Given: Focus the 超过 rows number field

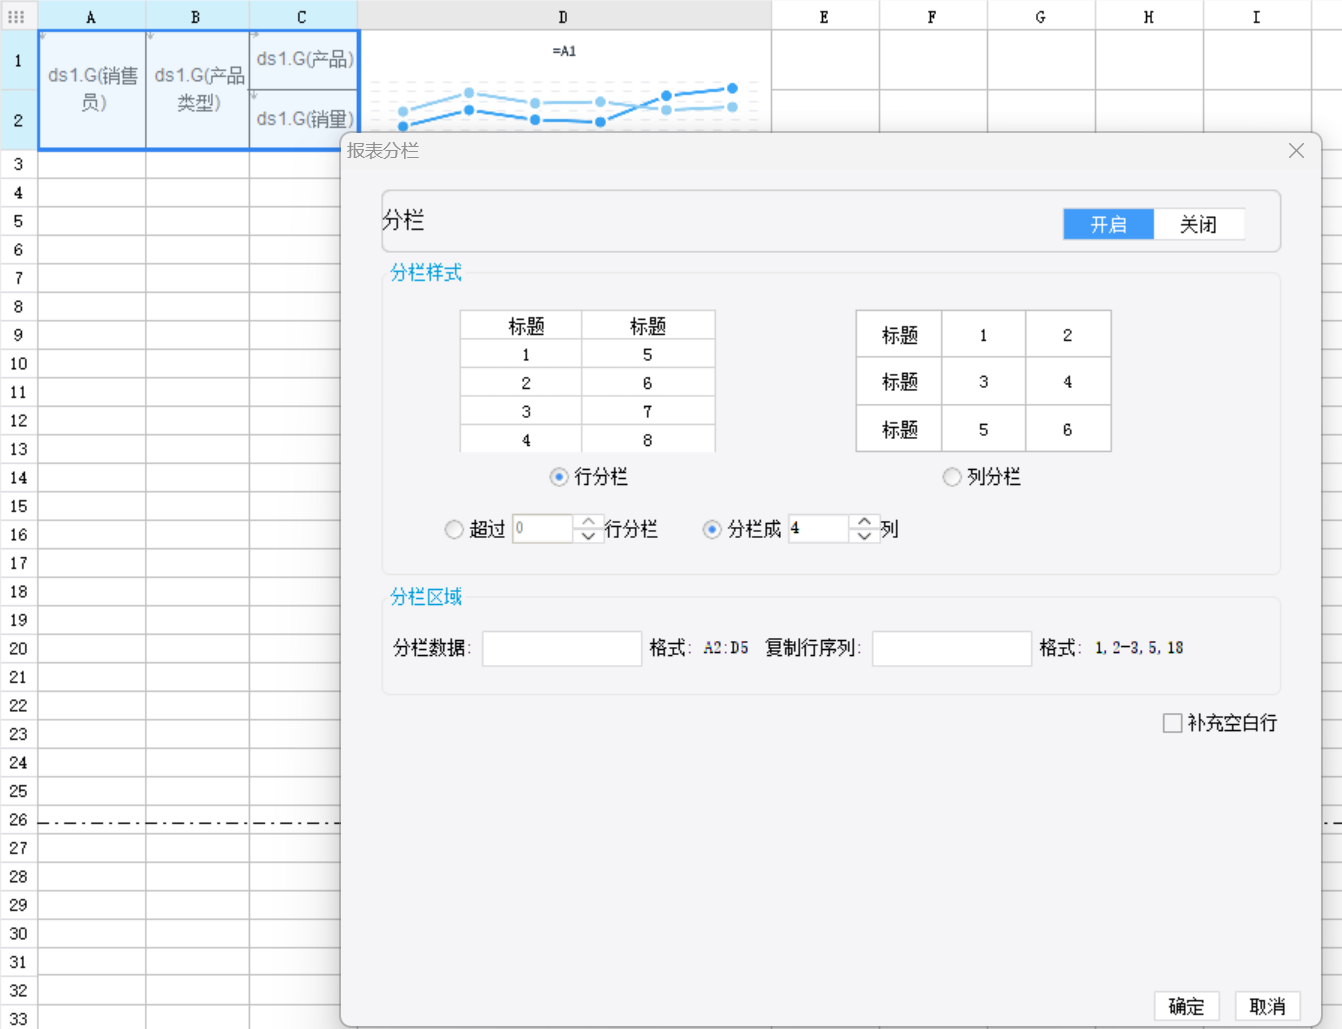Looking at the screenshot, I should [x=543, y=529].
